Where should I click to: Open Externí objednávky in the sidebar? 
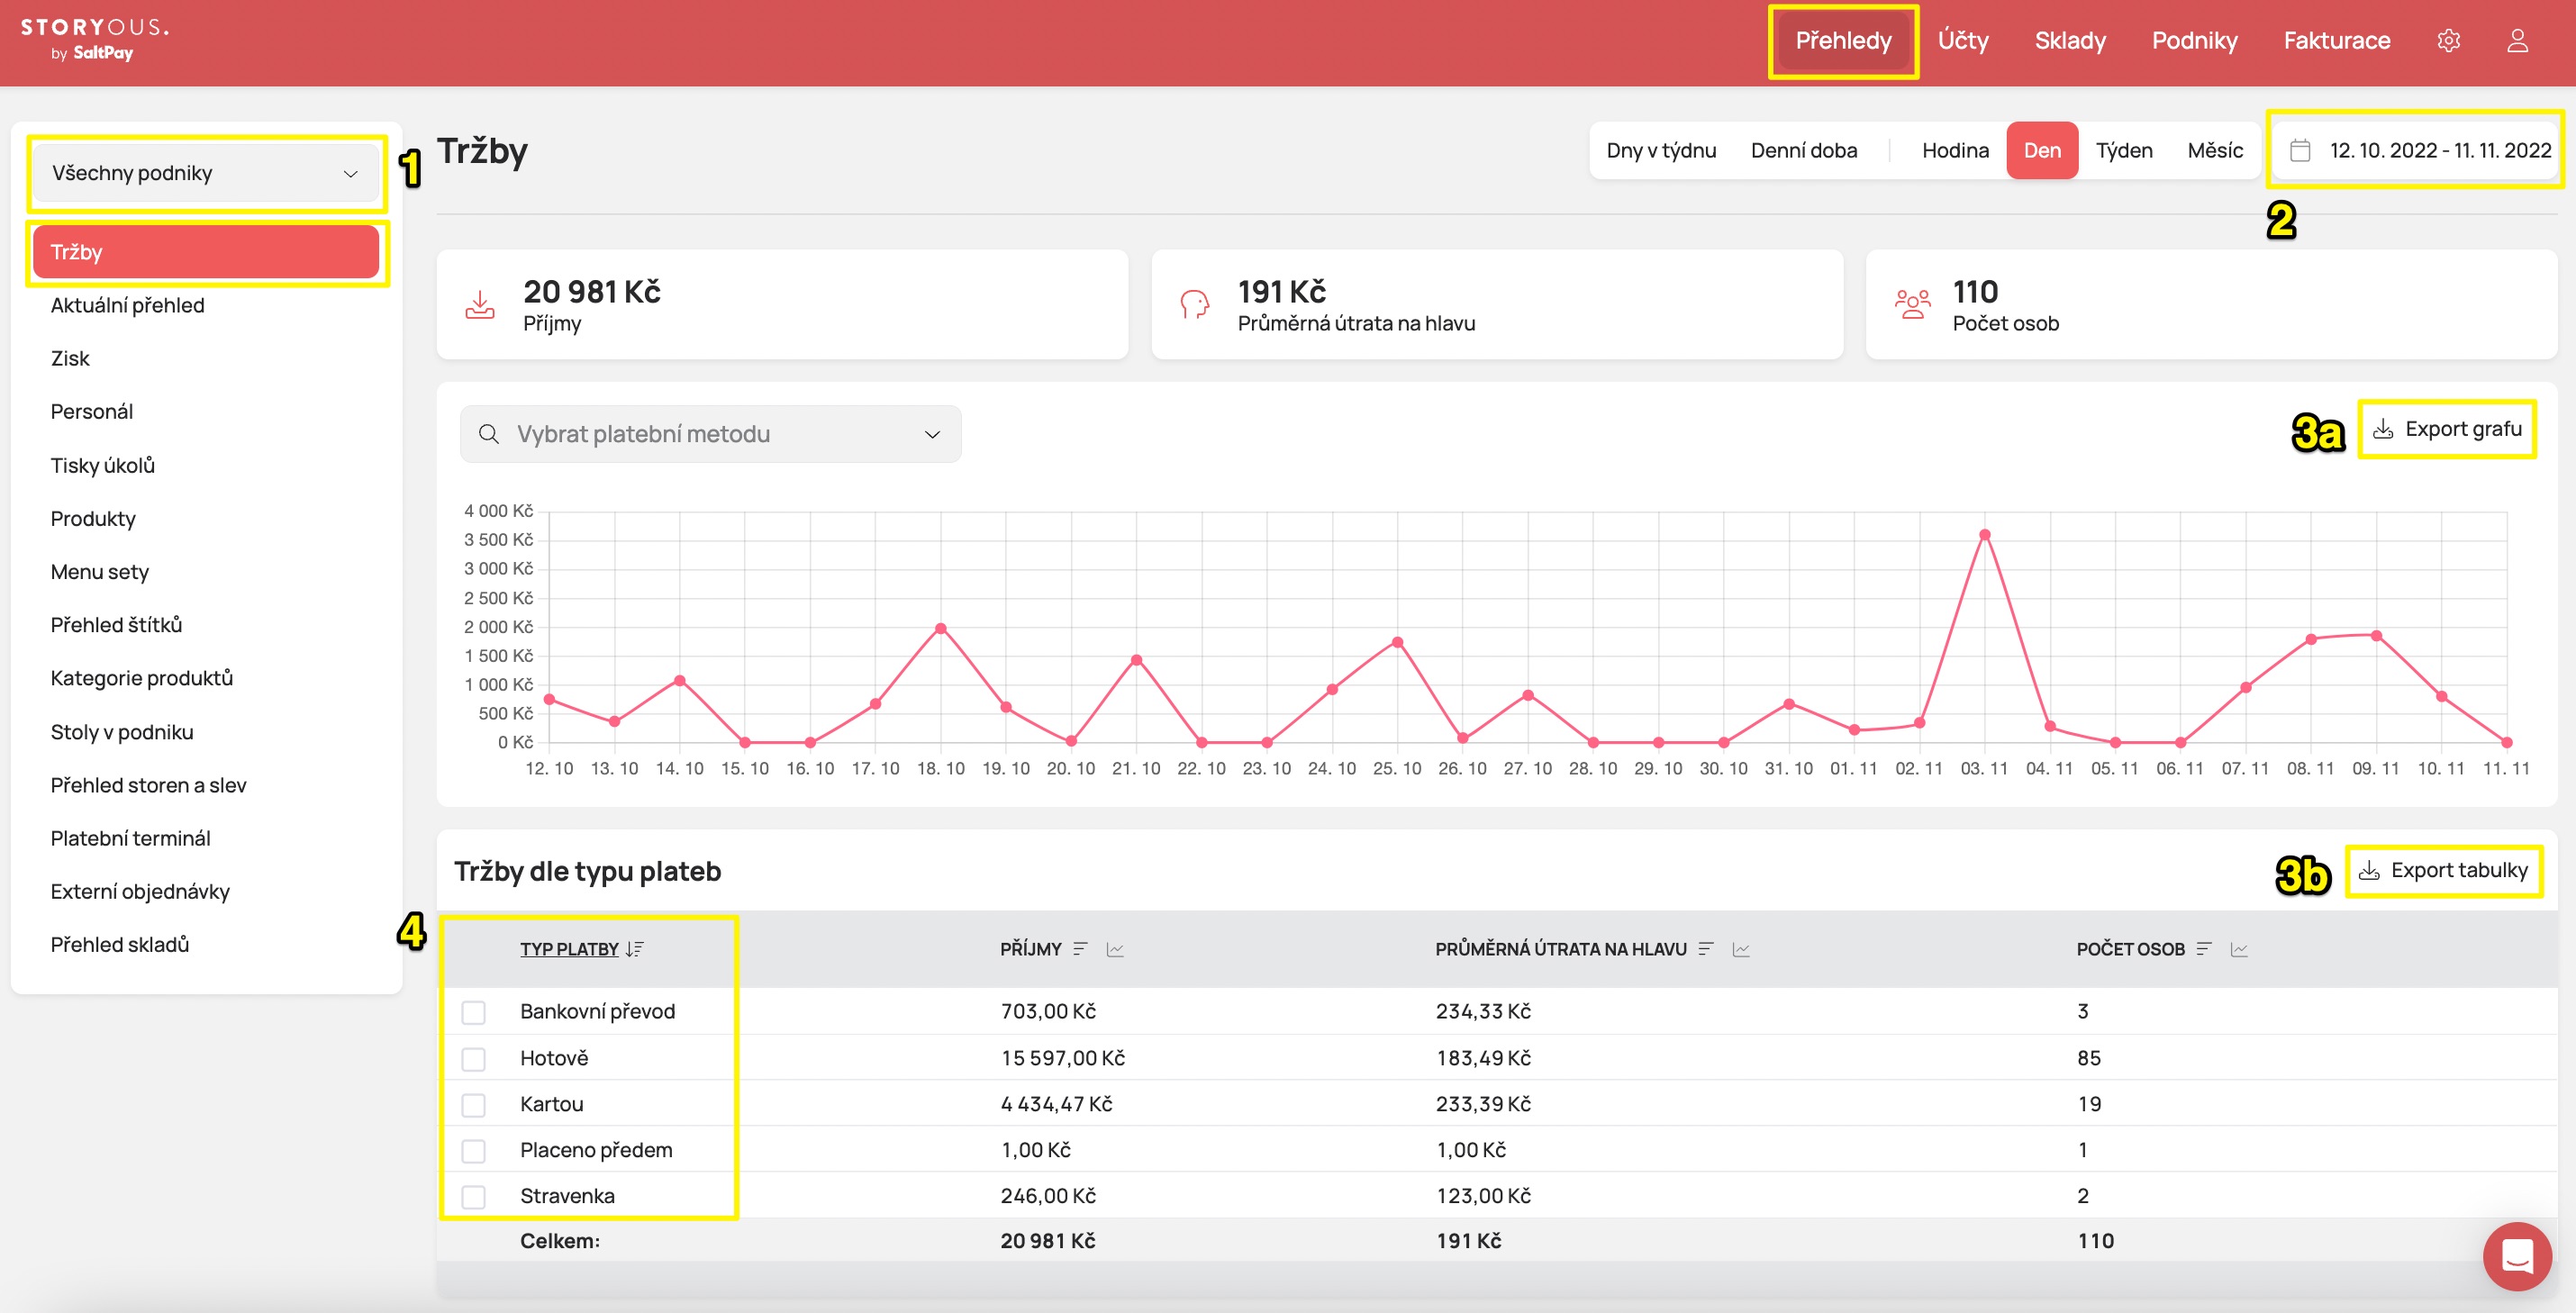click(140, 891)
